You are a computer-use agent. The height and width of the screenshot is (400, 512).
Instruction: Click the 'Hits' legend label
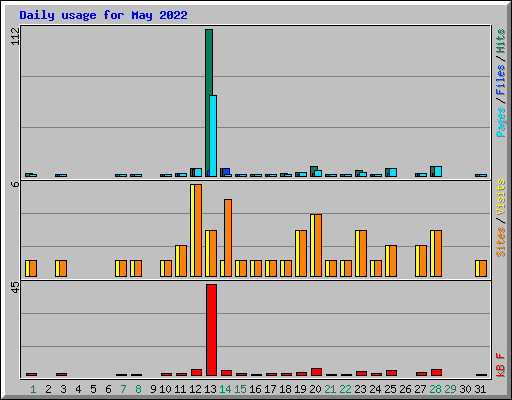click(x=501, y=41)
